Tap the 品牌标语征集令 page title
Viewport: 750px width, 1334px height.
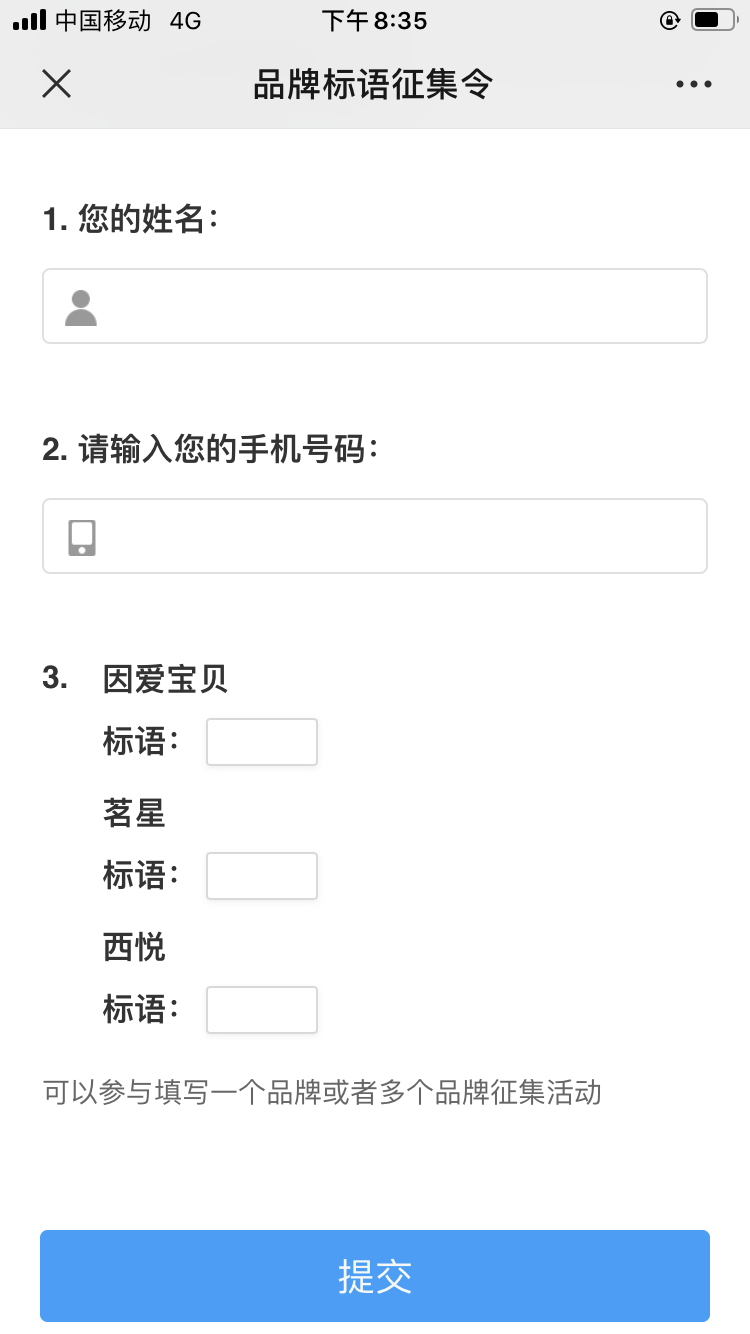[x=373, y=84]
